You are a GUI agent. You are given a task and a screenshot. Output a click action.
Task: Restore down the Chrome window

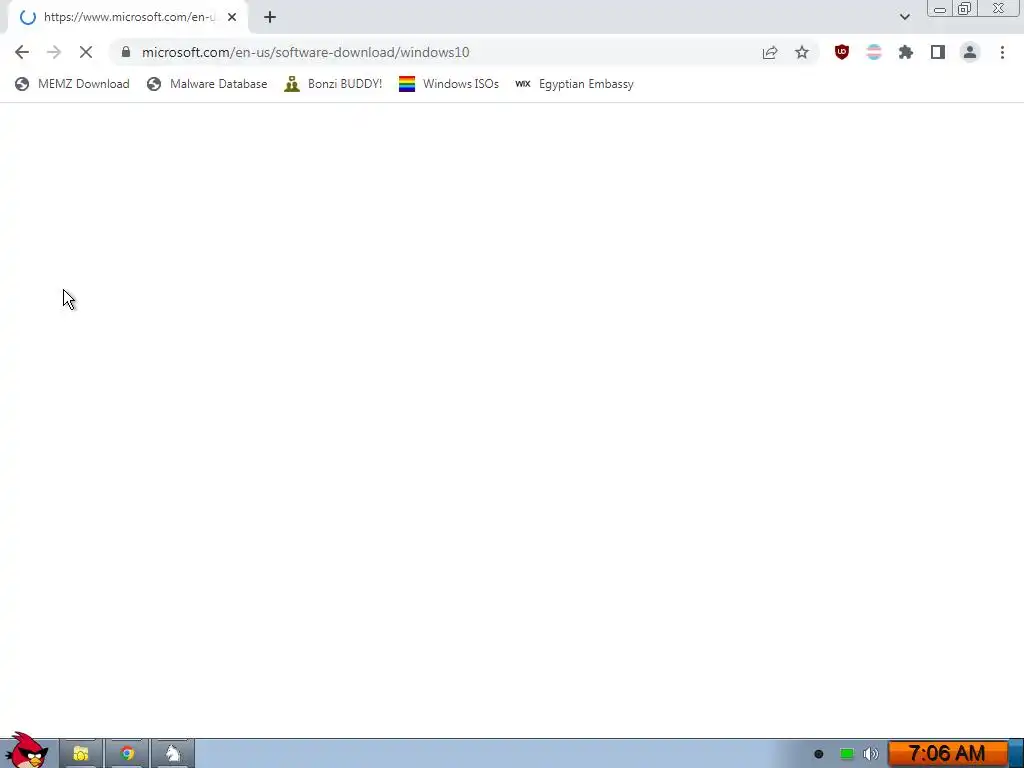tap(965, 8)
